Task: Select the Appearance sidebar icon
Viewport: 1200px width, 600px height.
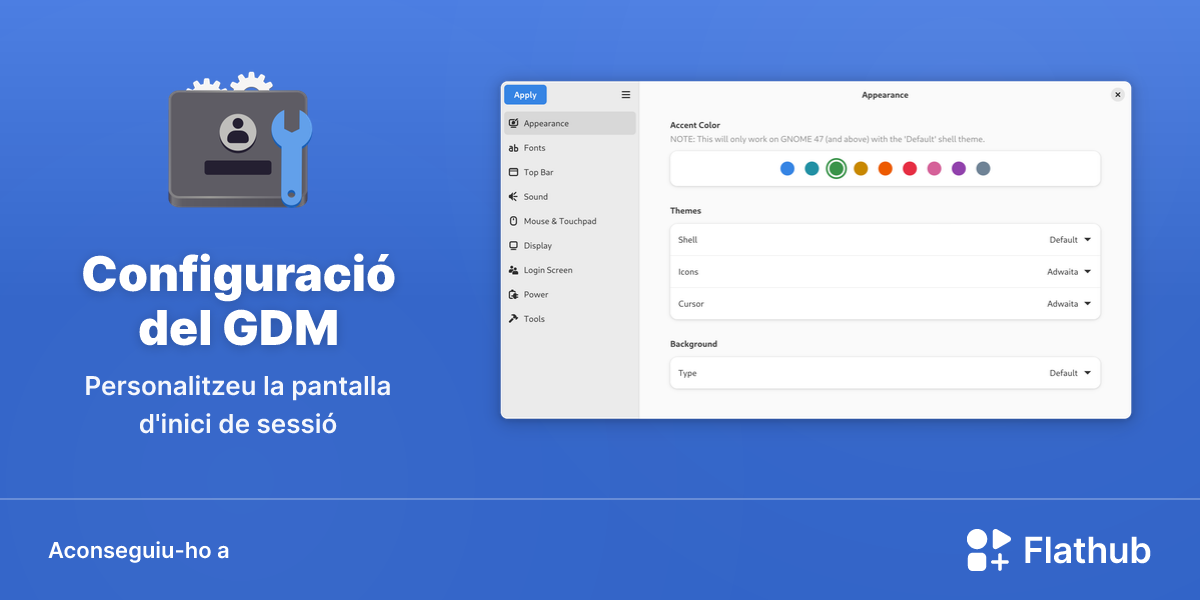Action: coord(513,123)
